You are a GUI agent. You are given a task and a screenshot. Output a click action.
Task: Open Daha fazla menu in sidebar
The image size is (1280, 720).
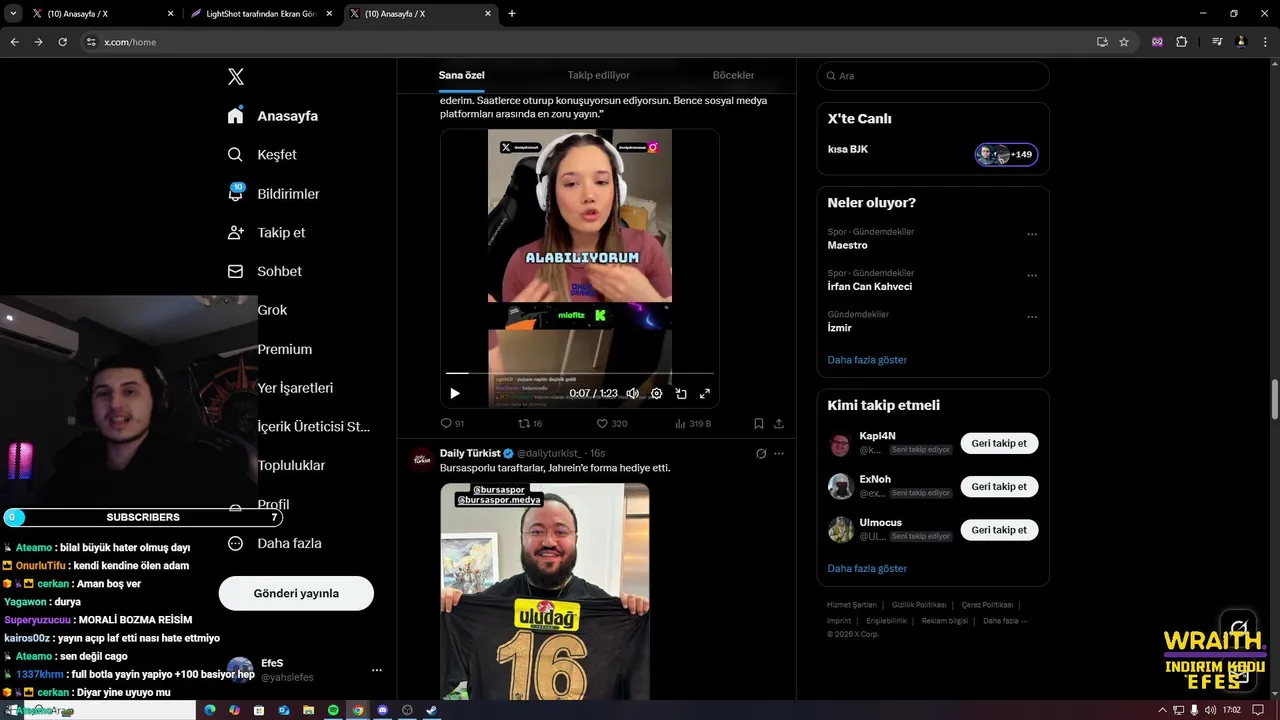(275, 543)
